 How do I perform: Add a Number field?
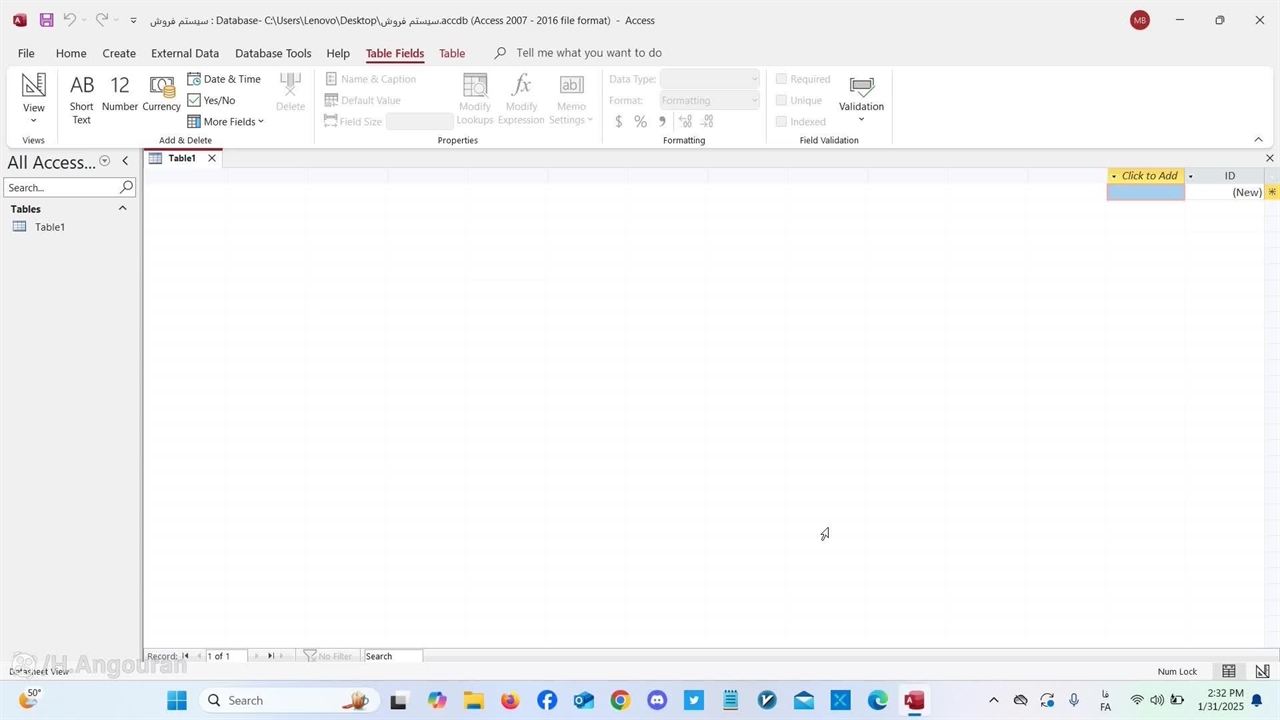point(119,93)
